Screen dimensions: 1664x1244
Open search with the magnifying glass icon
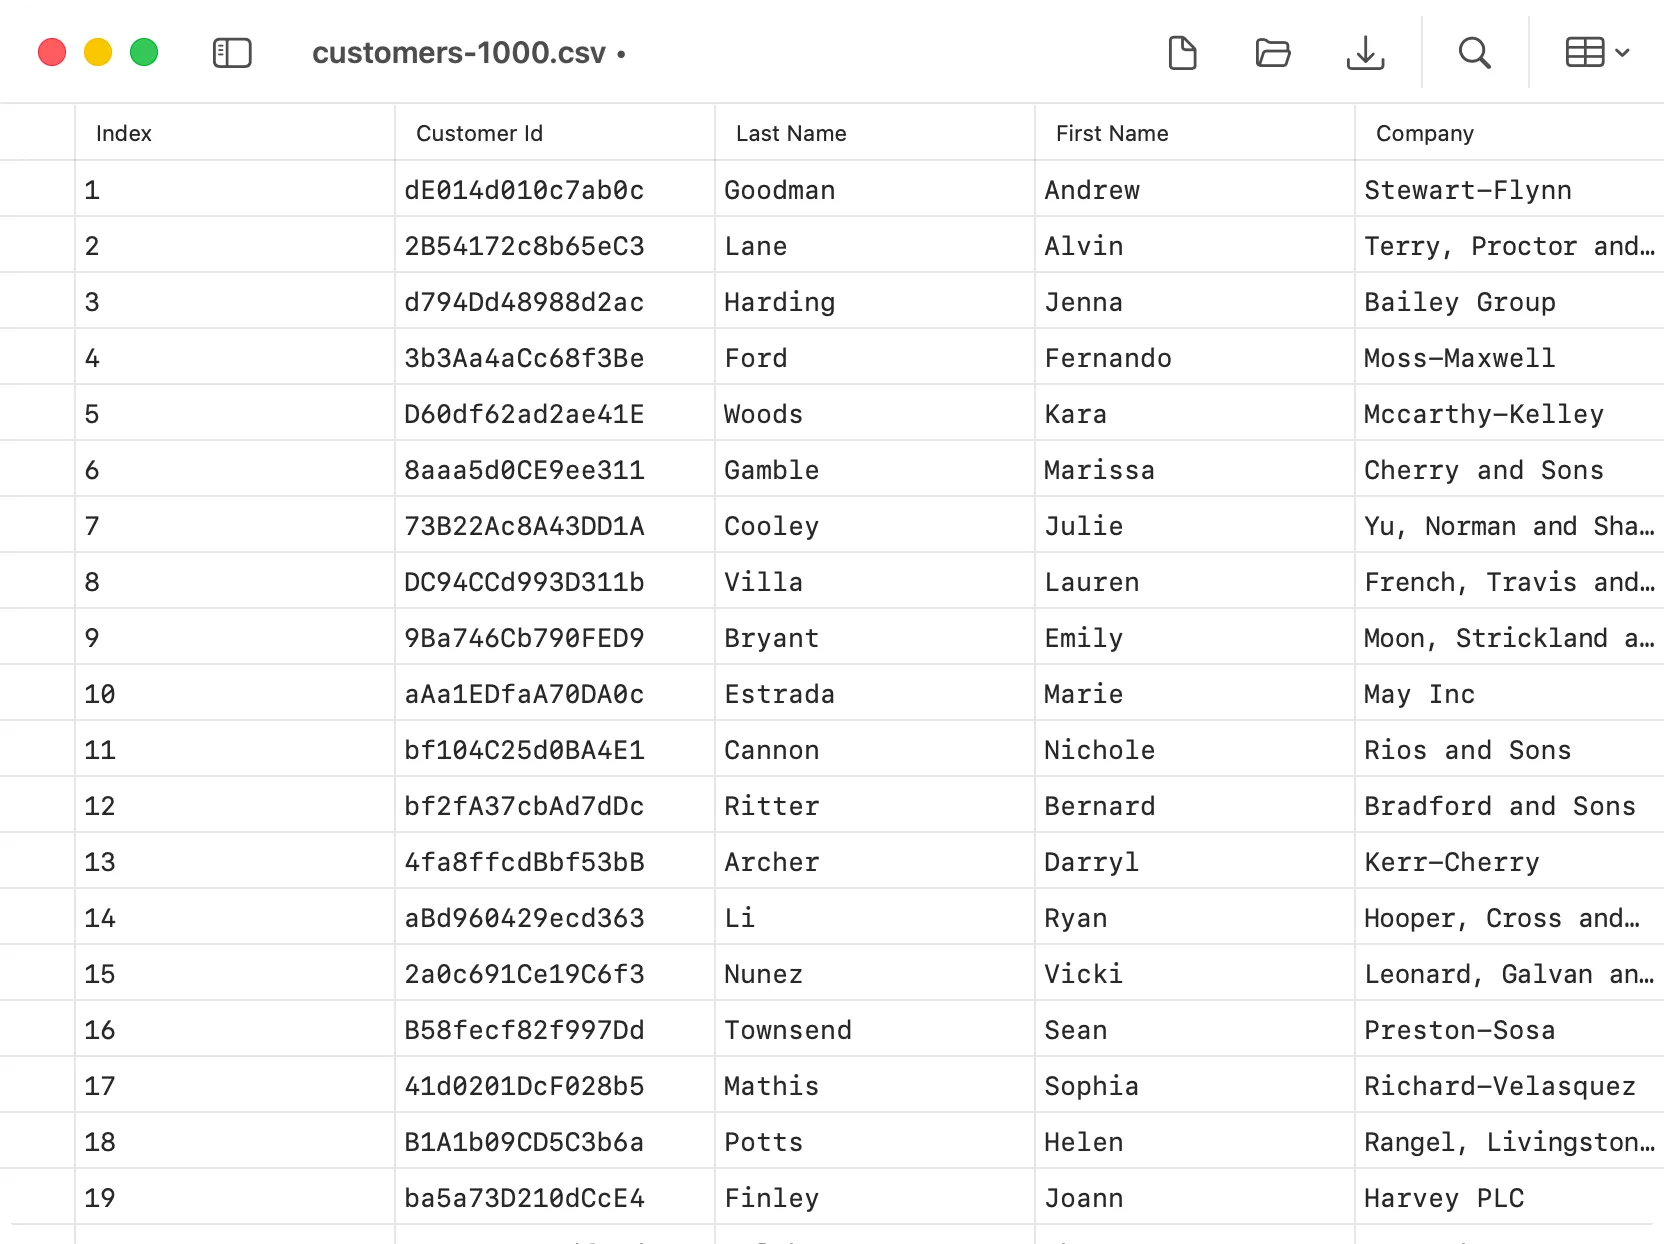(1474, 53)
